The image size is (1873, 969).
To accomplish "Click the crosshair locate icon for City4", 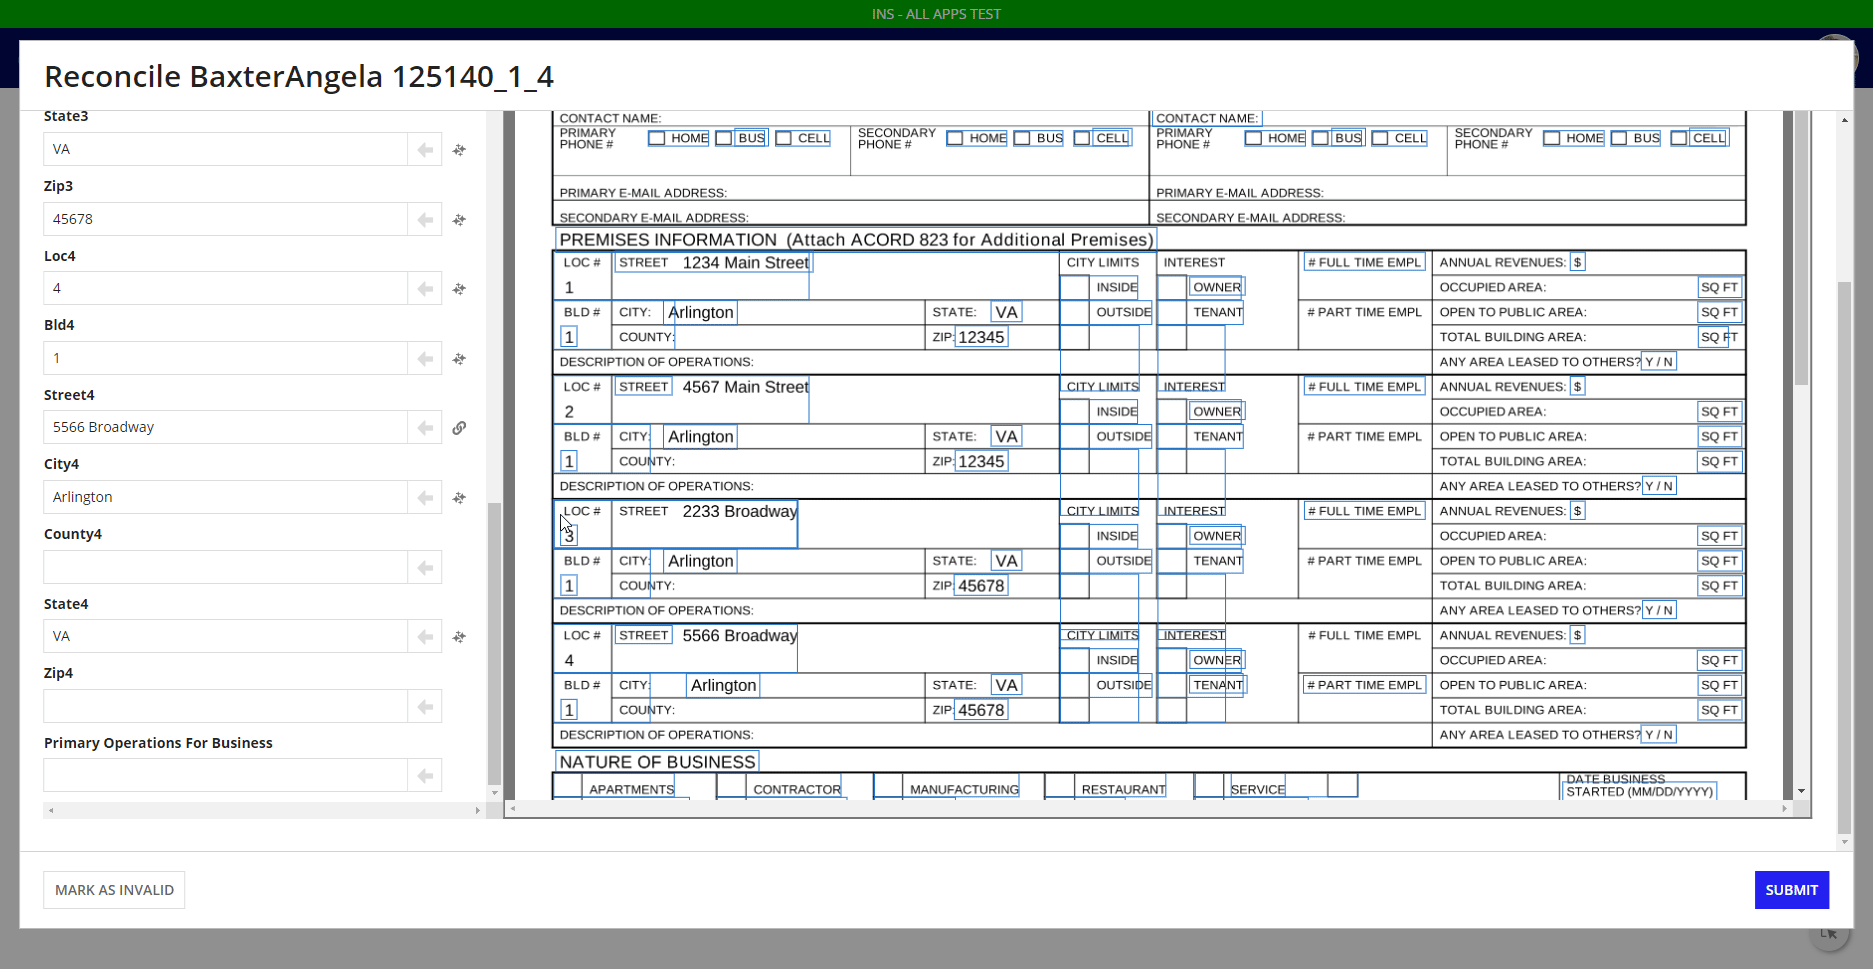I will (x=459, y=498).
